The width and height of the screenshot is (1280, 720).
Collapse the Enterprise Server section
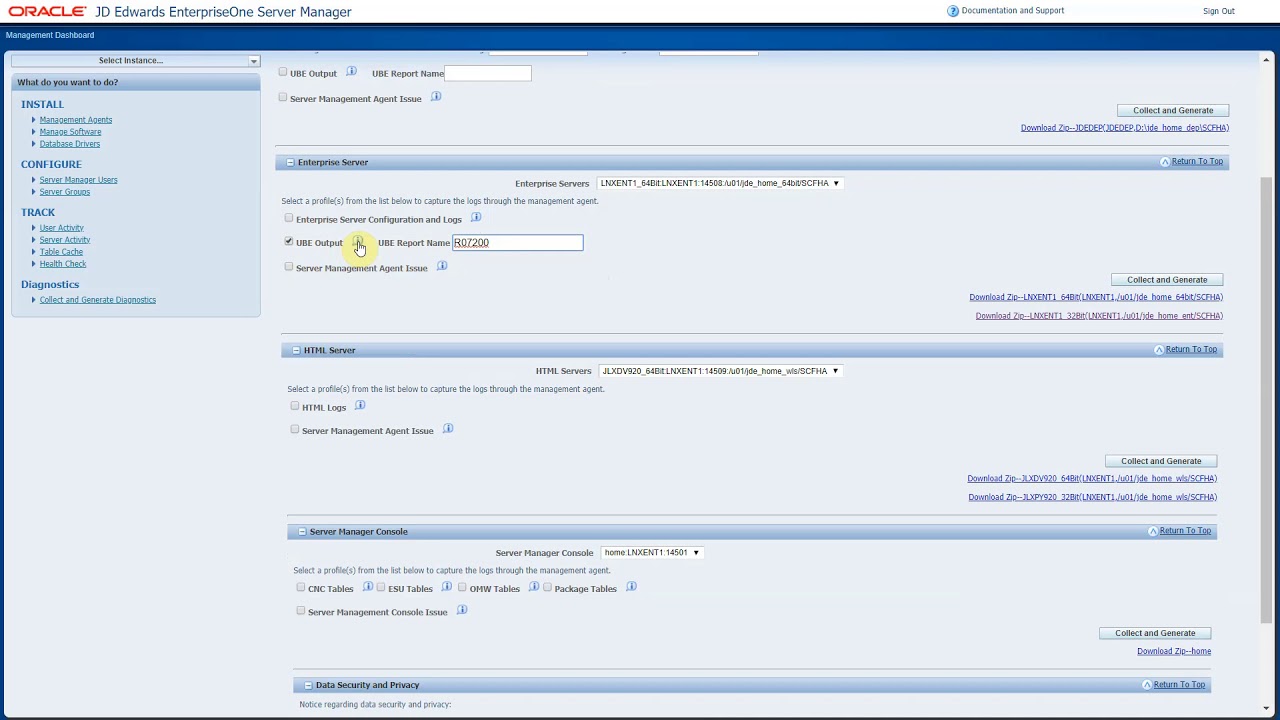tap(290, 162)
